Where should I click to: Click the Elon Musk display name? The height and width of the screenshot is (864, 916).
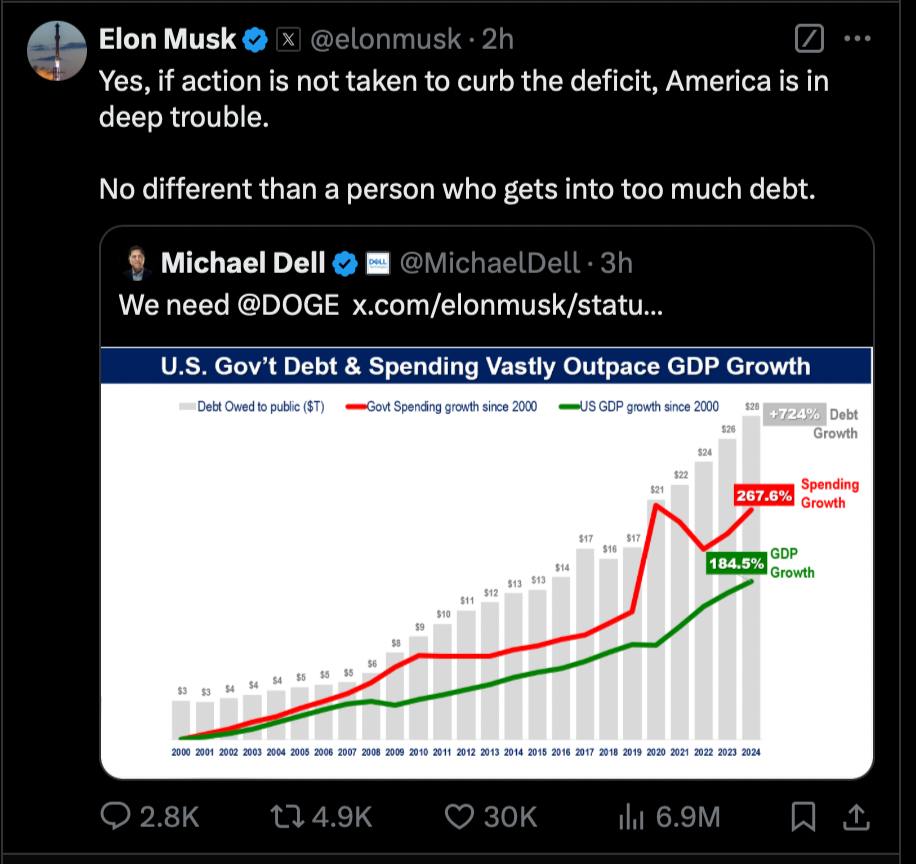click(x=167, y=39)
